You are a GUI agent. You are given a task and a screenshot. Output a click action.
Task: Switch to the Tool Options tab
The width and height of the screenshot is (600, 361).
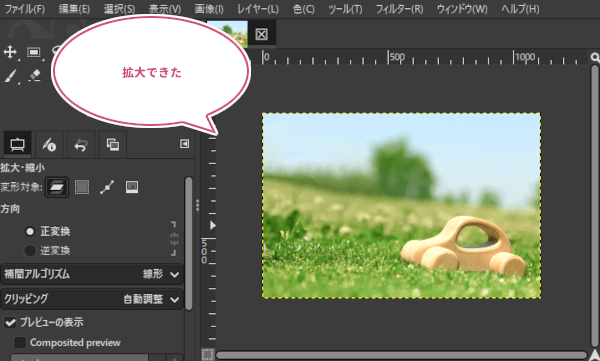17,145
